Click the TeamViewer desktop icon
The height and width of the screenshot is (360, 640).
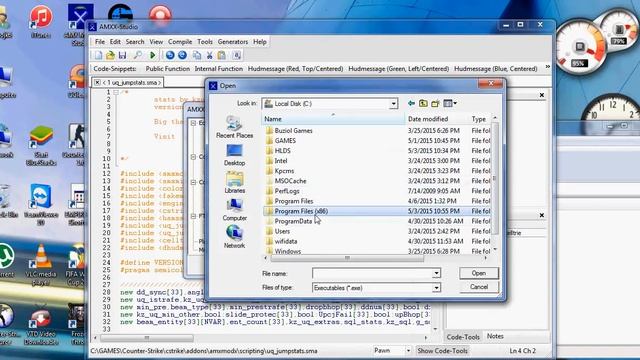point(41,204)
